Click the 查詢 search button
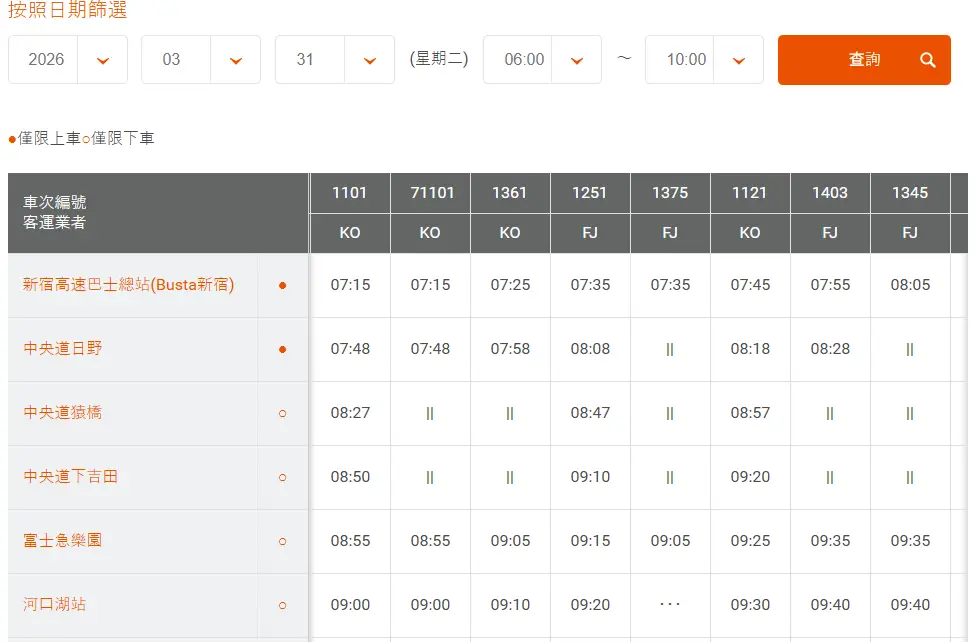 coord(864,60)
